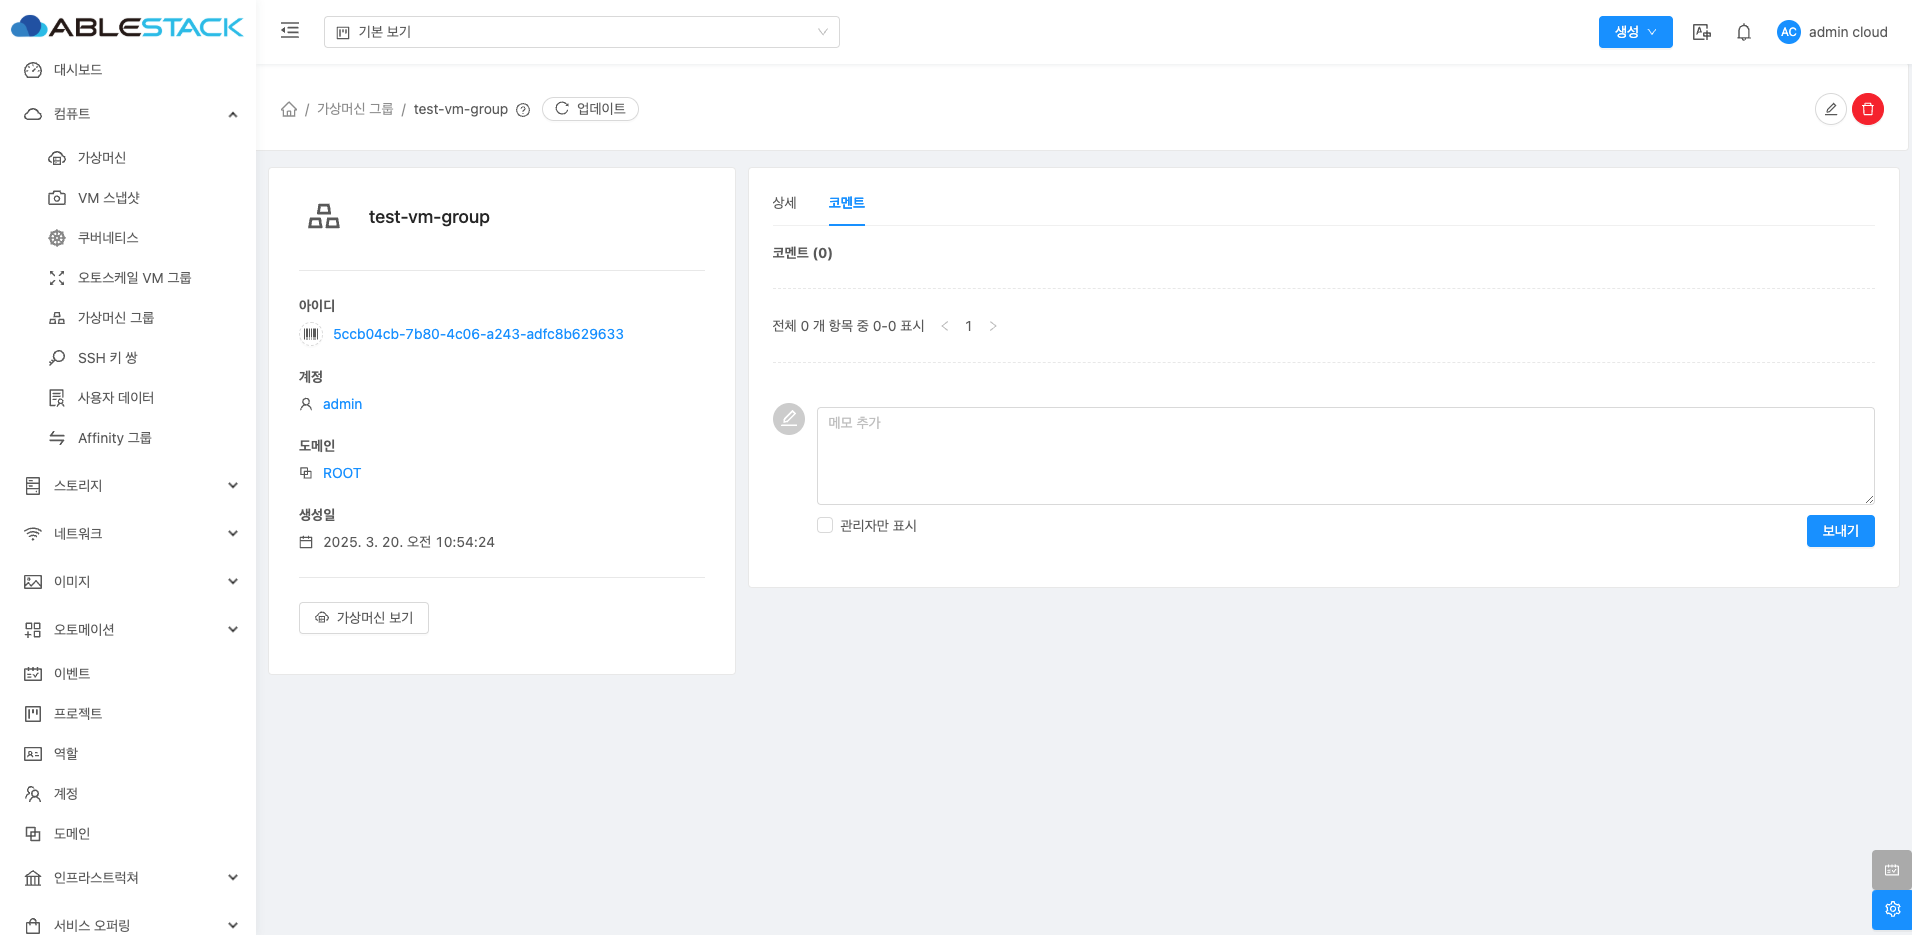This screenshot has width=1912, height=935.
Task: Click the 보내기 send button
Action: (x=1840, y=531)
